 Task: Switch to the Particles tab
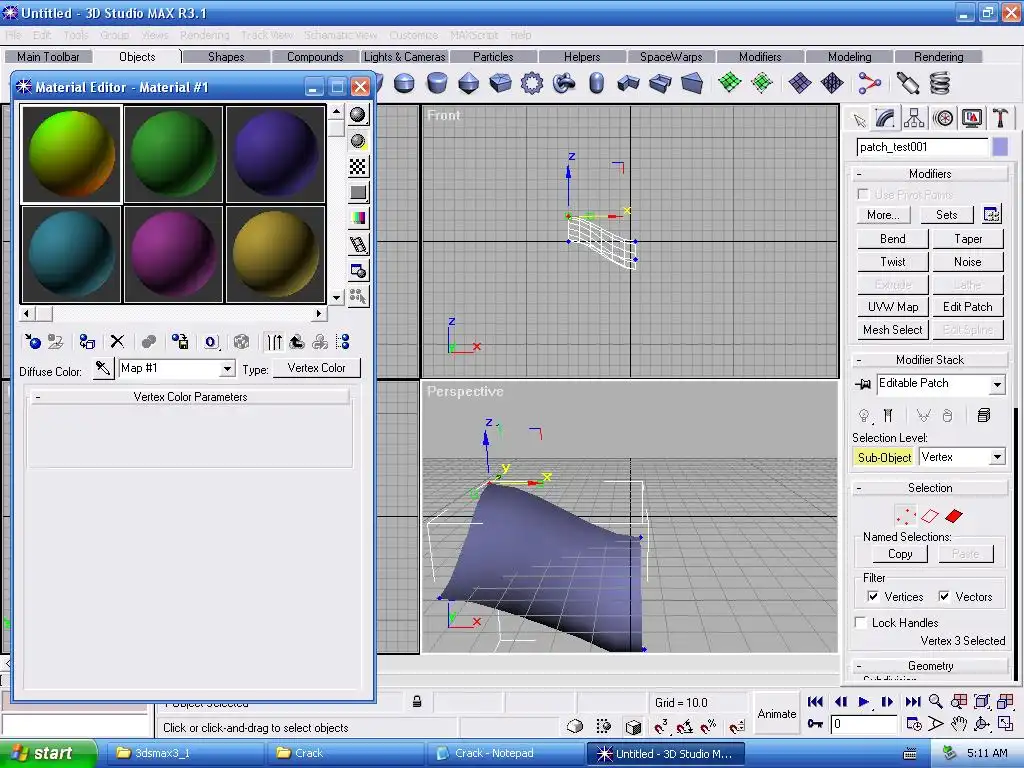pos(493,57)
